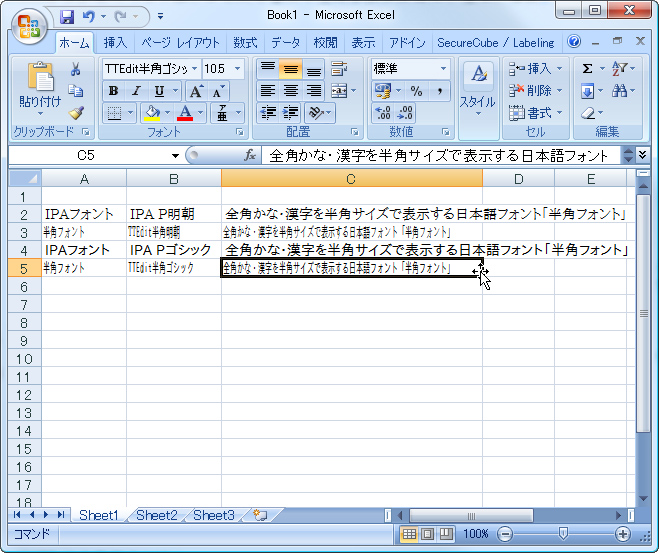Click the AutoSum sigma button
The image size is (659, 553).
pyautogui.click(x=587, y=68)
